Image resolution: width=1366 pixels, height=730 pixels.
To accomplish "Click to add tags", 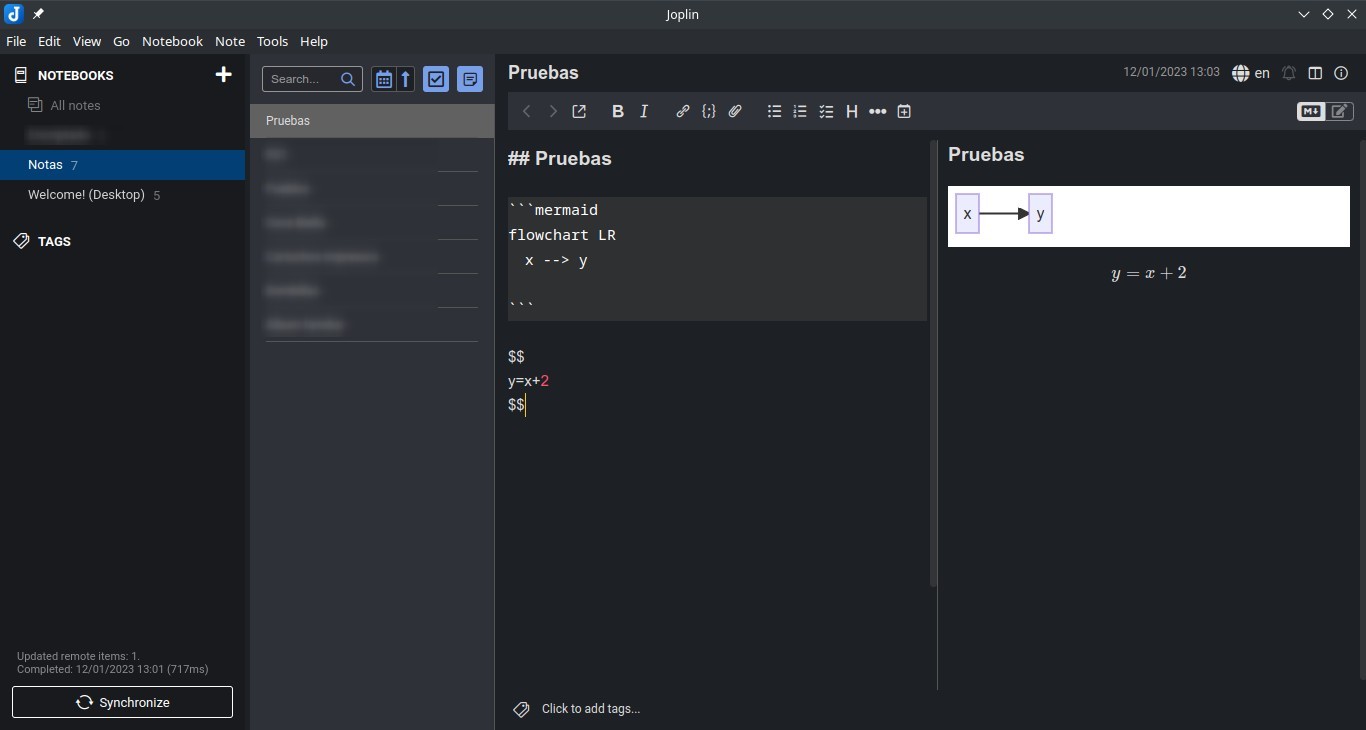I will tap(591, 709).
